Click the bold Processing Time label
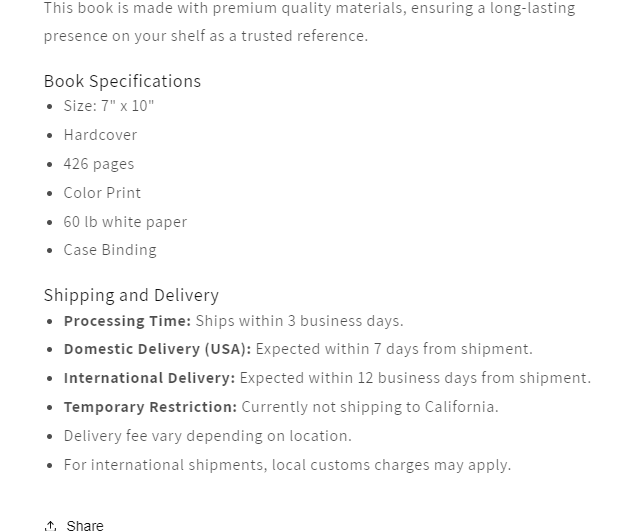Viewport: 618px width, 531px height. point(127,321)
